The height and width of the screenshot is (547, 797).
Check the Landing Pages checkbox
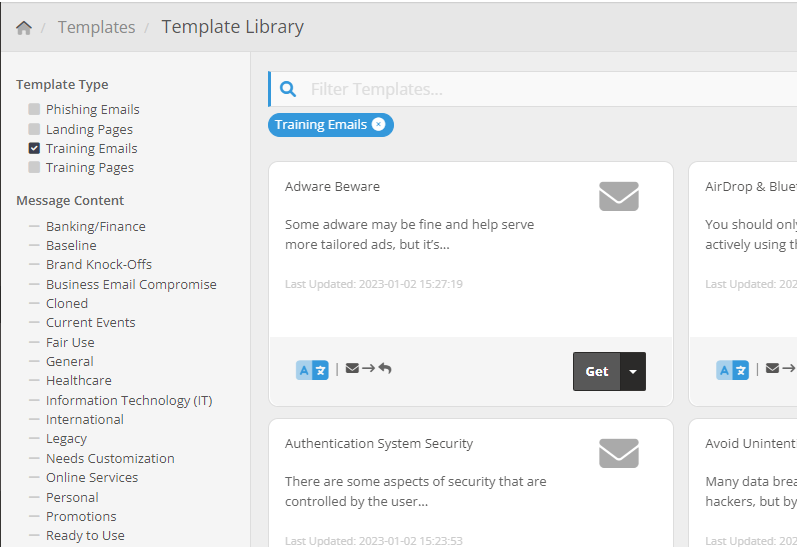[x=34, y=129]
